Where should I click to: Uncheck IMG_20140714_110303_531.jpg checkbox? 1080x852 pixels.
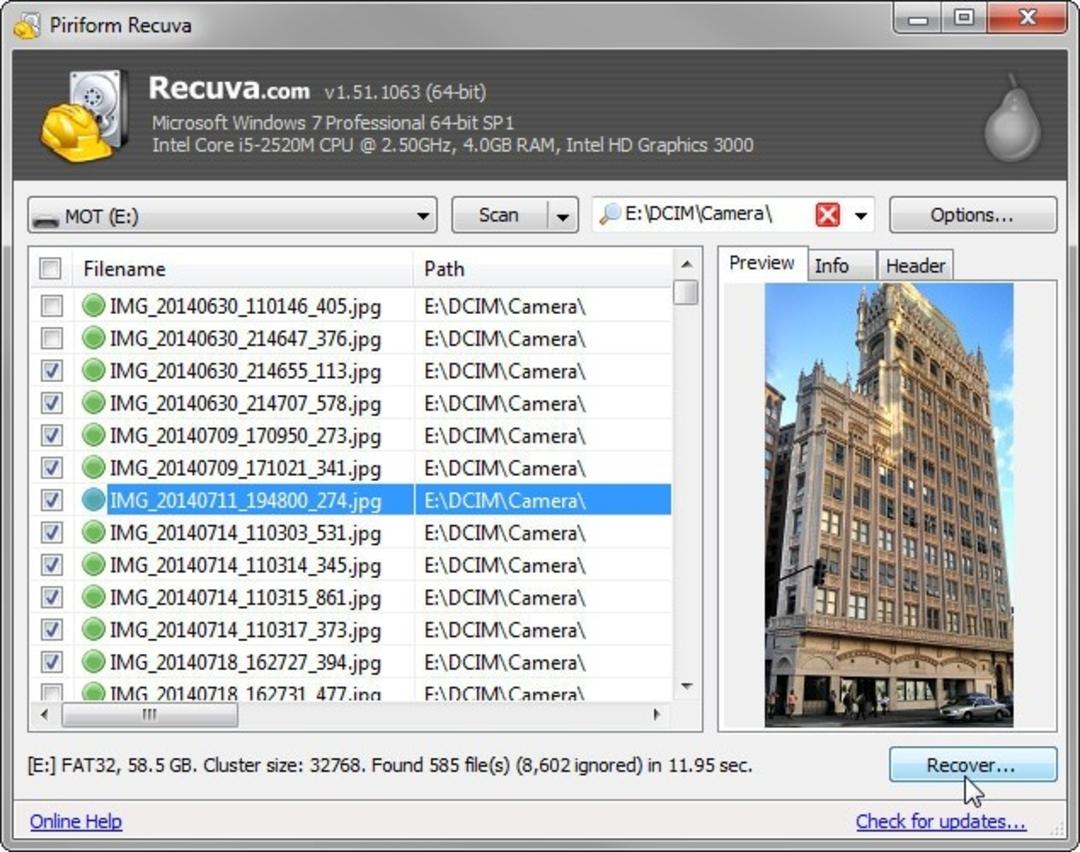click(x=52, y=532)
